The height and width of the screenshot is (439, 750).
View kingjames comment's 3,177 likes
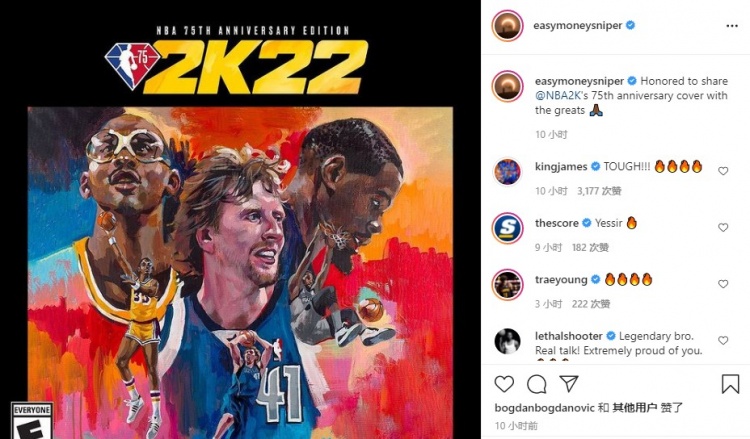pos(599,191)
